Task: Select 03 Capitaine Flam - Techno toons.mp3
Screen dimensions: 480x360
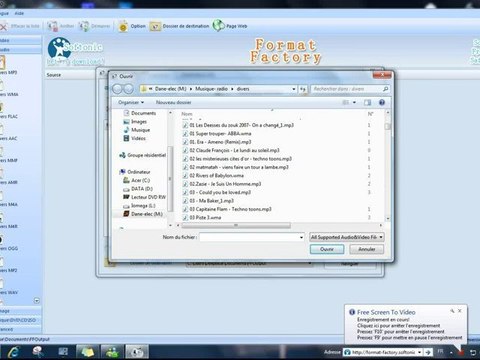Action: [230, 209]
